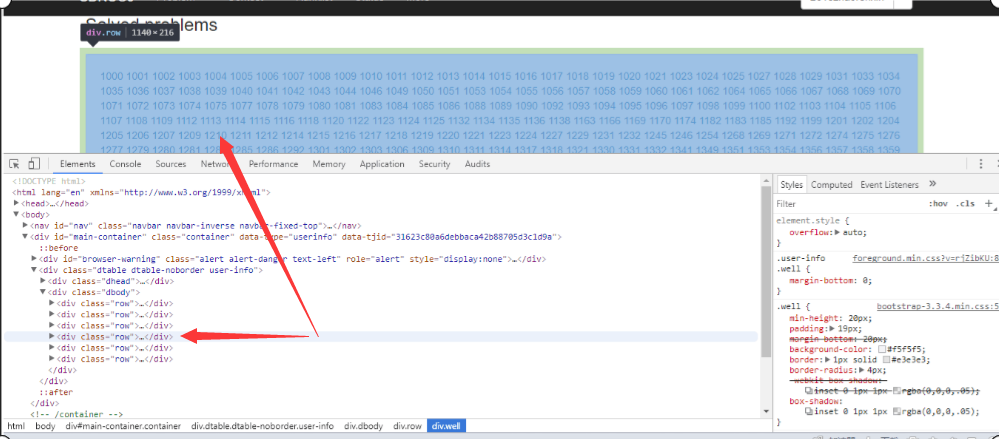The height and width of the screenshot is (439, 999).
Task: Expand the border shorthand triangle
Action: click(828, 359)
